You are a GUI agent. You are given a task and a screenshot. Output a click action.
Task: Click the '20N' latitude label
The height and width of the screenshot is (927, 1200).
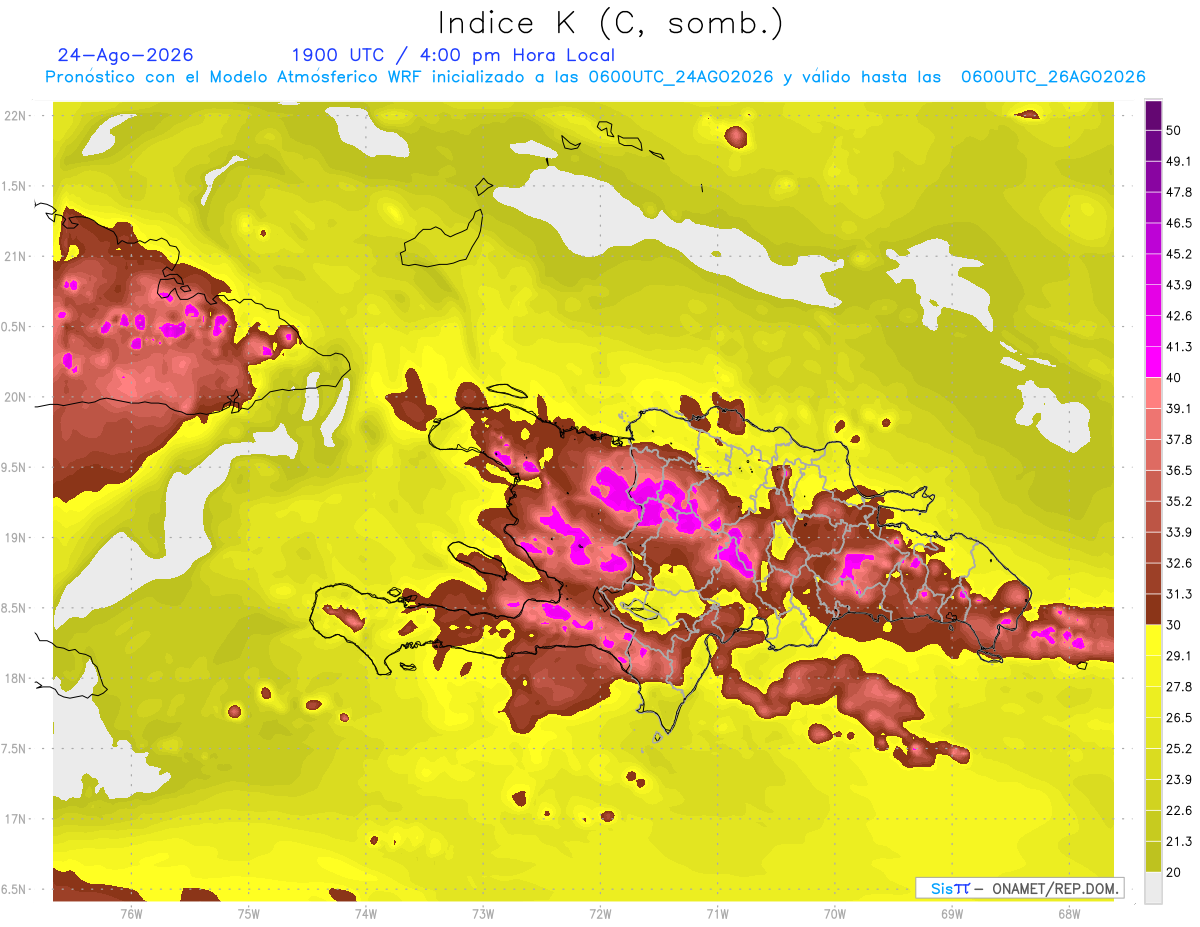15,397
